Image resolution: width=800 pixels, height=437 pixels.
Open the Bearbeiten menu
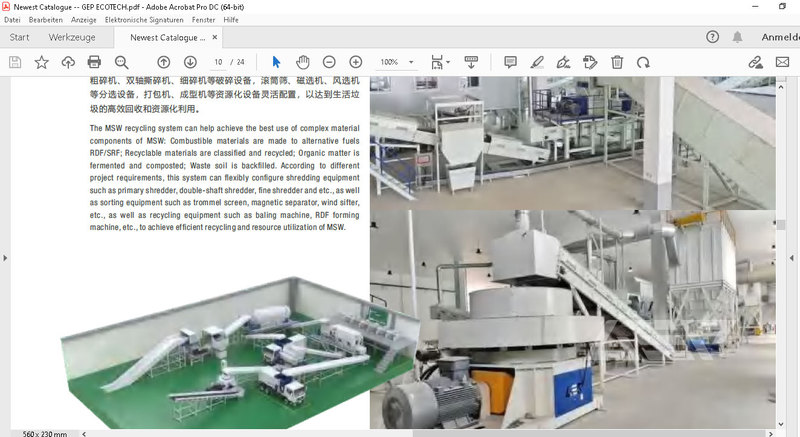[x=47, y=19]
